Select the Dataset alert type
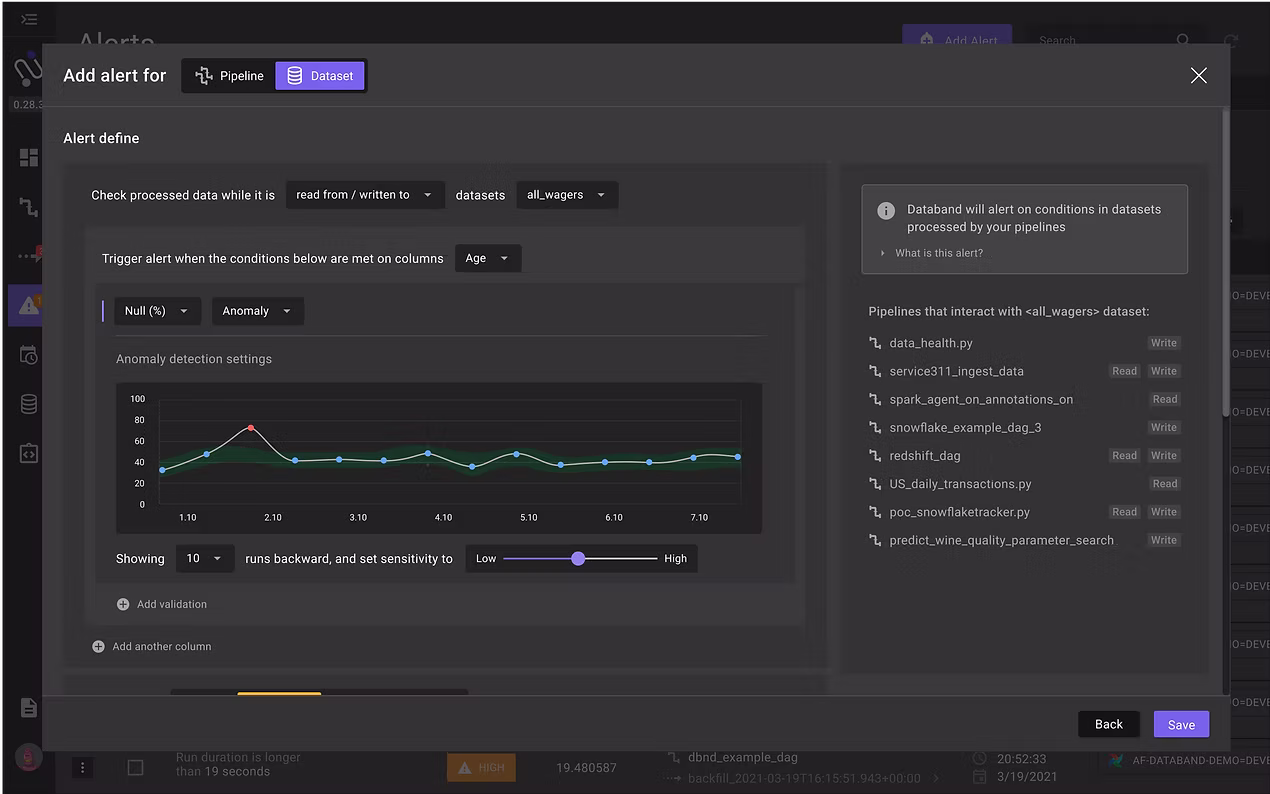 coord(320,76)
